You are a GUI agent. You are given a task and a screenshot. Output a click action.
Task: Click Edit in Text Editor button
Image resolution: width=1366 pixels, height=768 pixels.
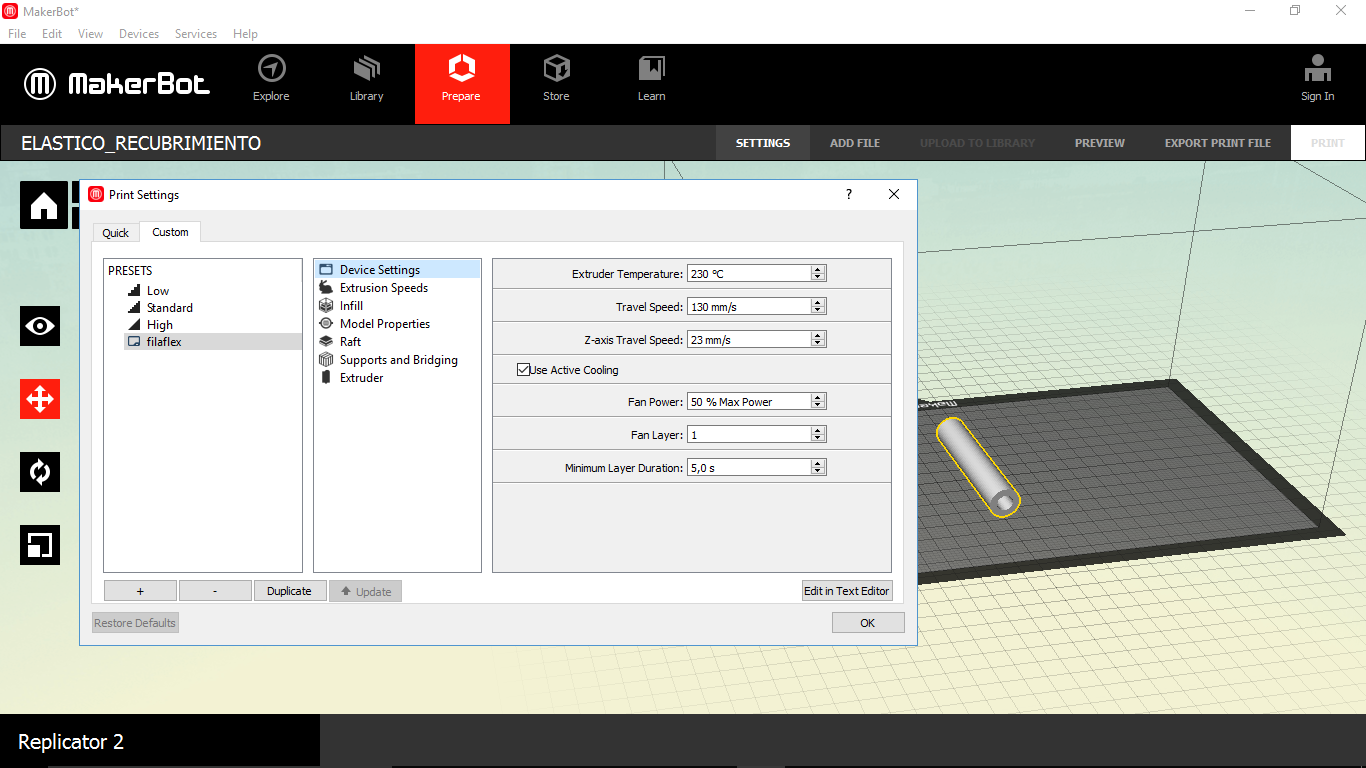pyautogui.click(x=847, y=591)
